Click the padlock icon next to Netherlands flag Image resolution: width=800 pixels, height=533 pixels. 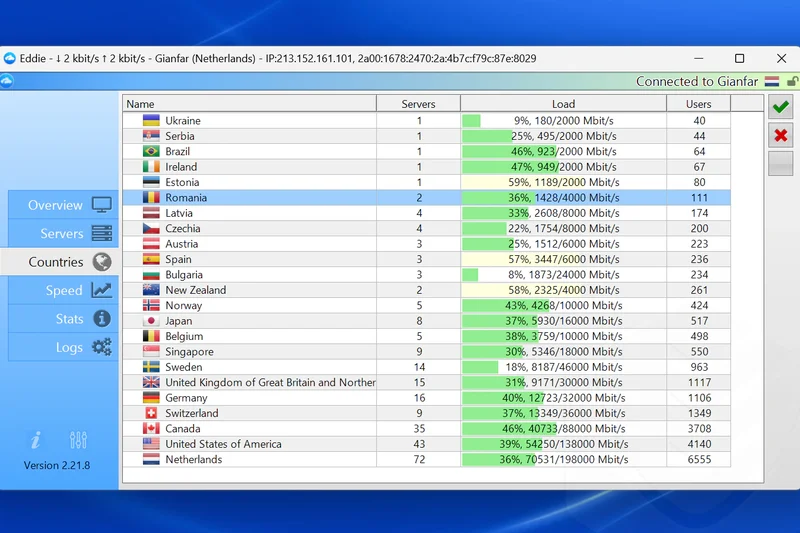(793, 81)
